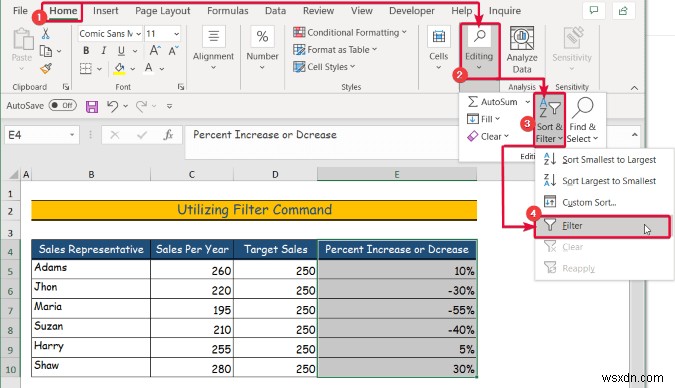Open Format as Table menu

[335, 50]
